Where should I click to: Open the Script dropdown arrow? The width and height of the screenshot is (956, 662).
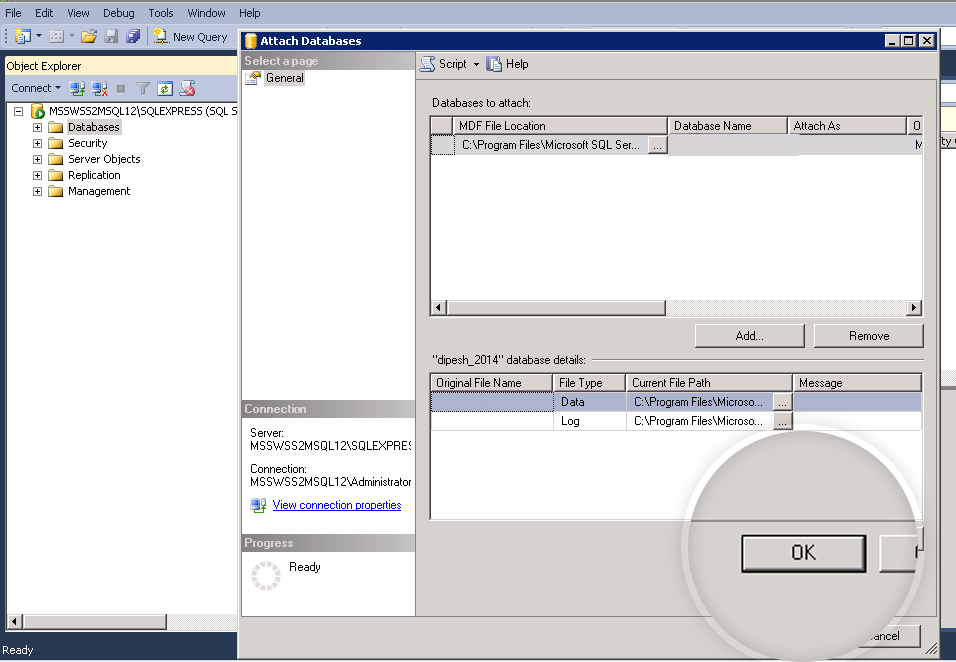pyautogui.click(x=476, y=64)
